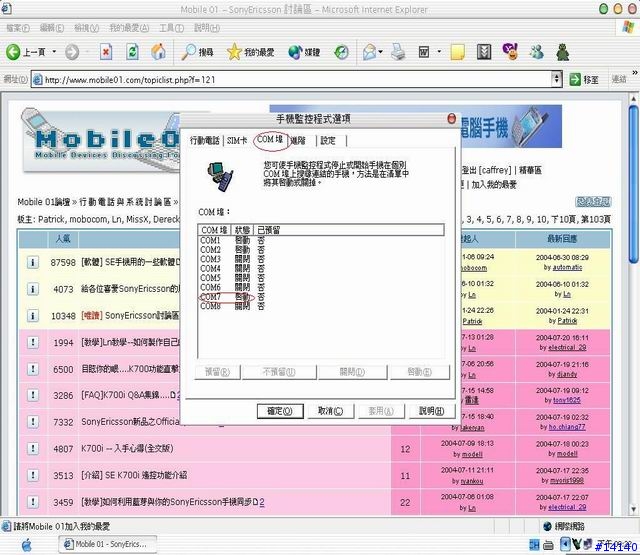Click the vertical page scrollbar thumb
This screenshot has height=555, width=640.
point(633,184)
